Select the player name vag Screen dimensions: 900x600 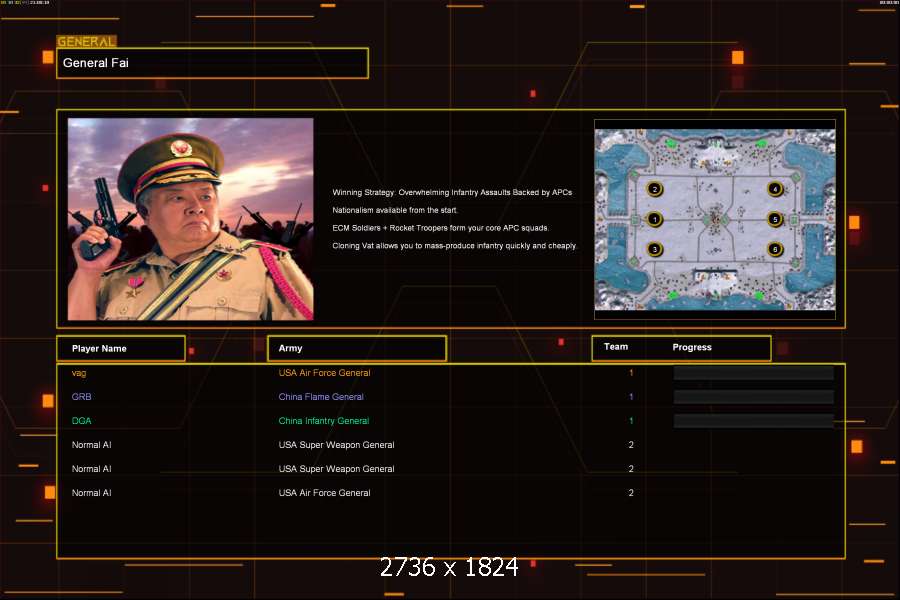79,373
